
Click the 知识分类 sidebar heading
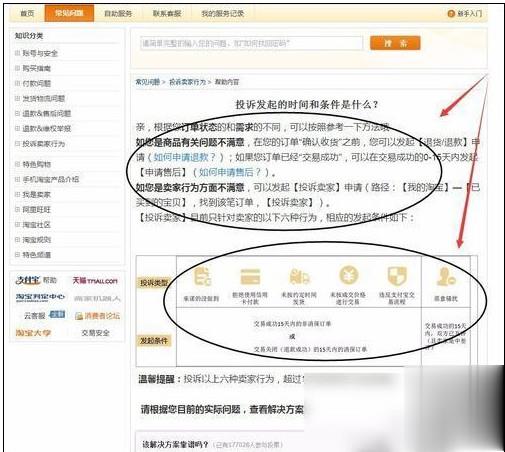point(29,36)
